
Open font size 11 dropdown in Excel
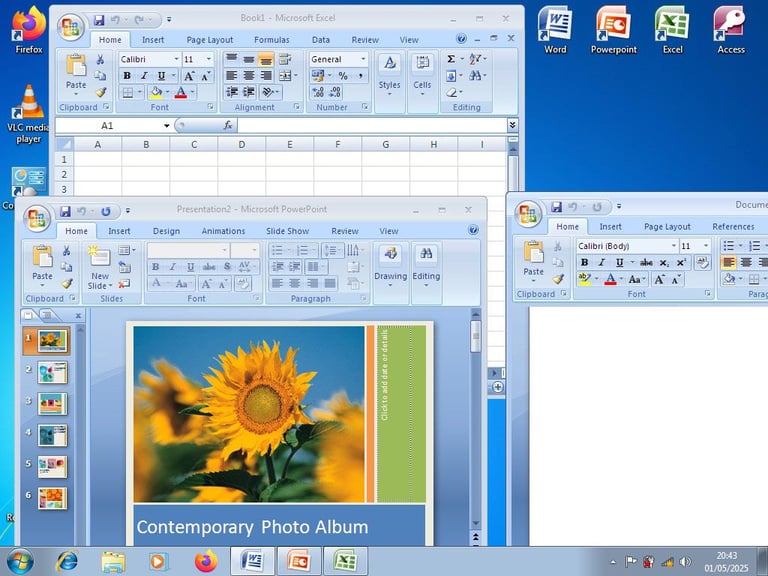209,59
